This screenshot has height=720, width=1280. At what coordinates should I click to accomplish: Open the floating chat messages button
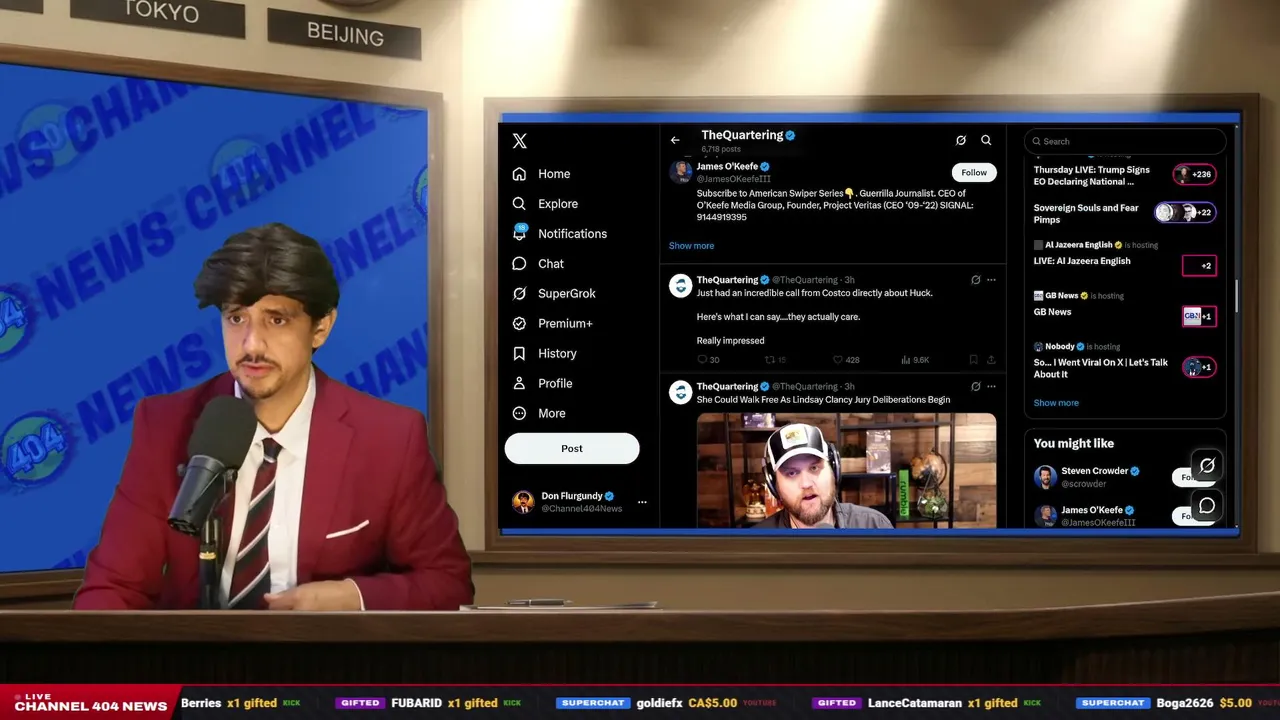(1207, 506)
